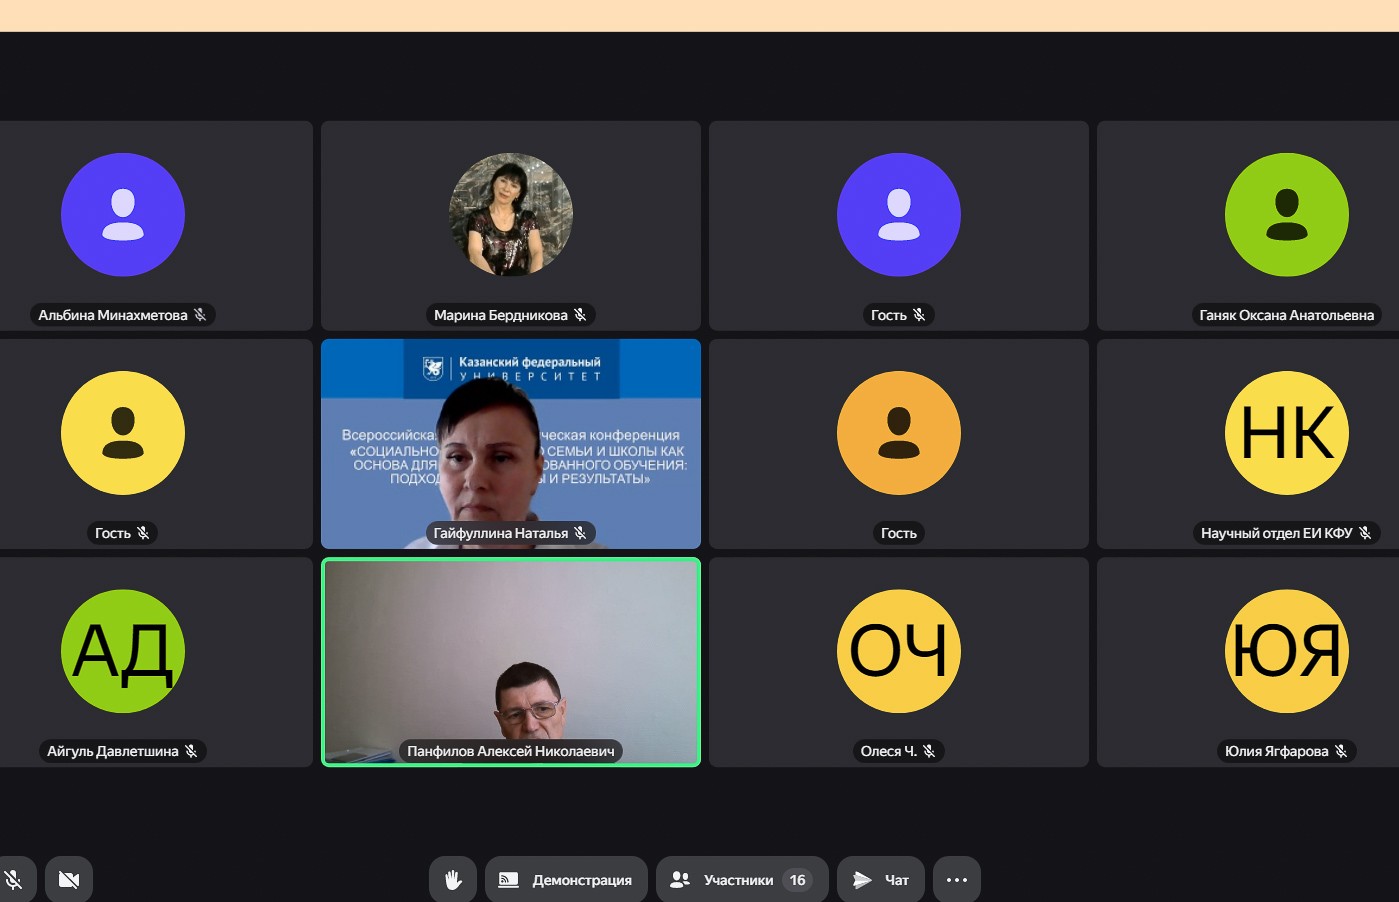The width and height of the screenshot is (1399, 902).
Task: Click the participant count badge 16
Action: pyautogui.click(x=797, y=880)
